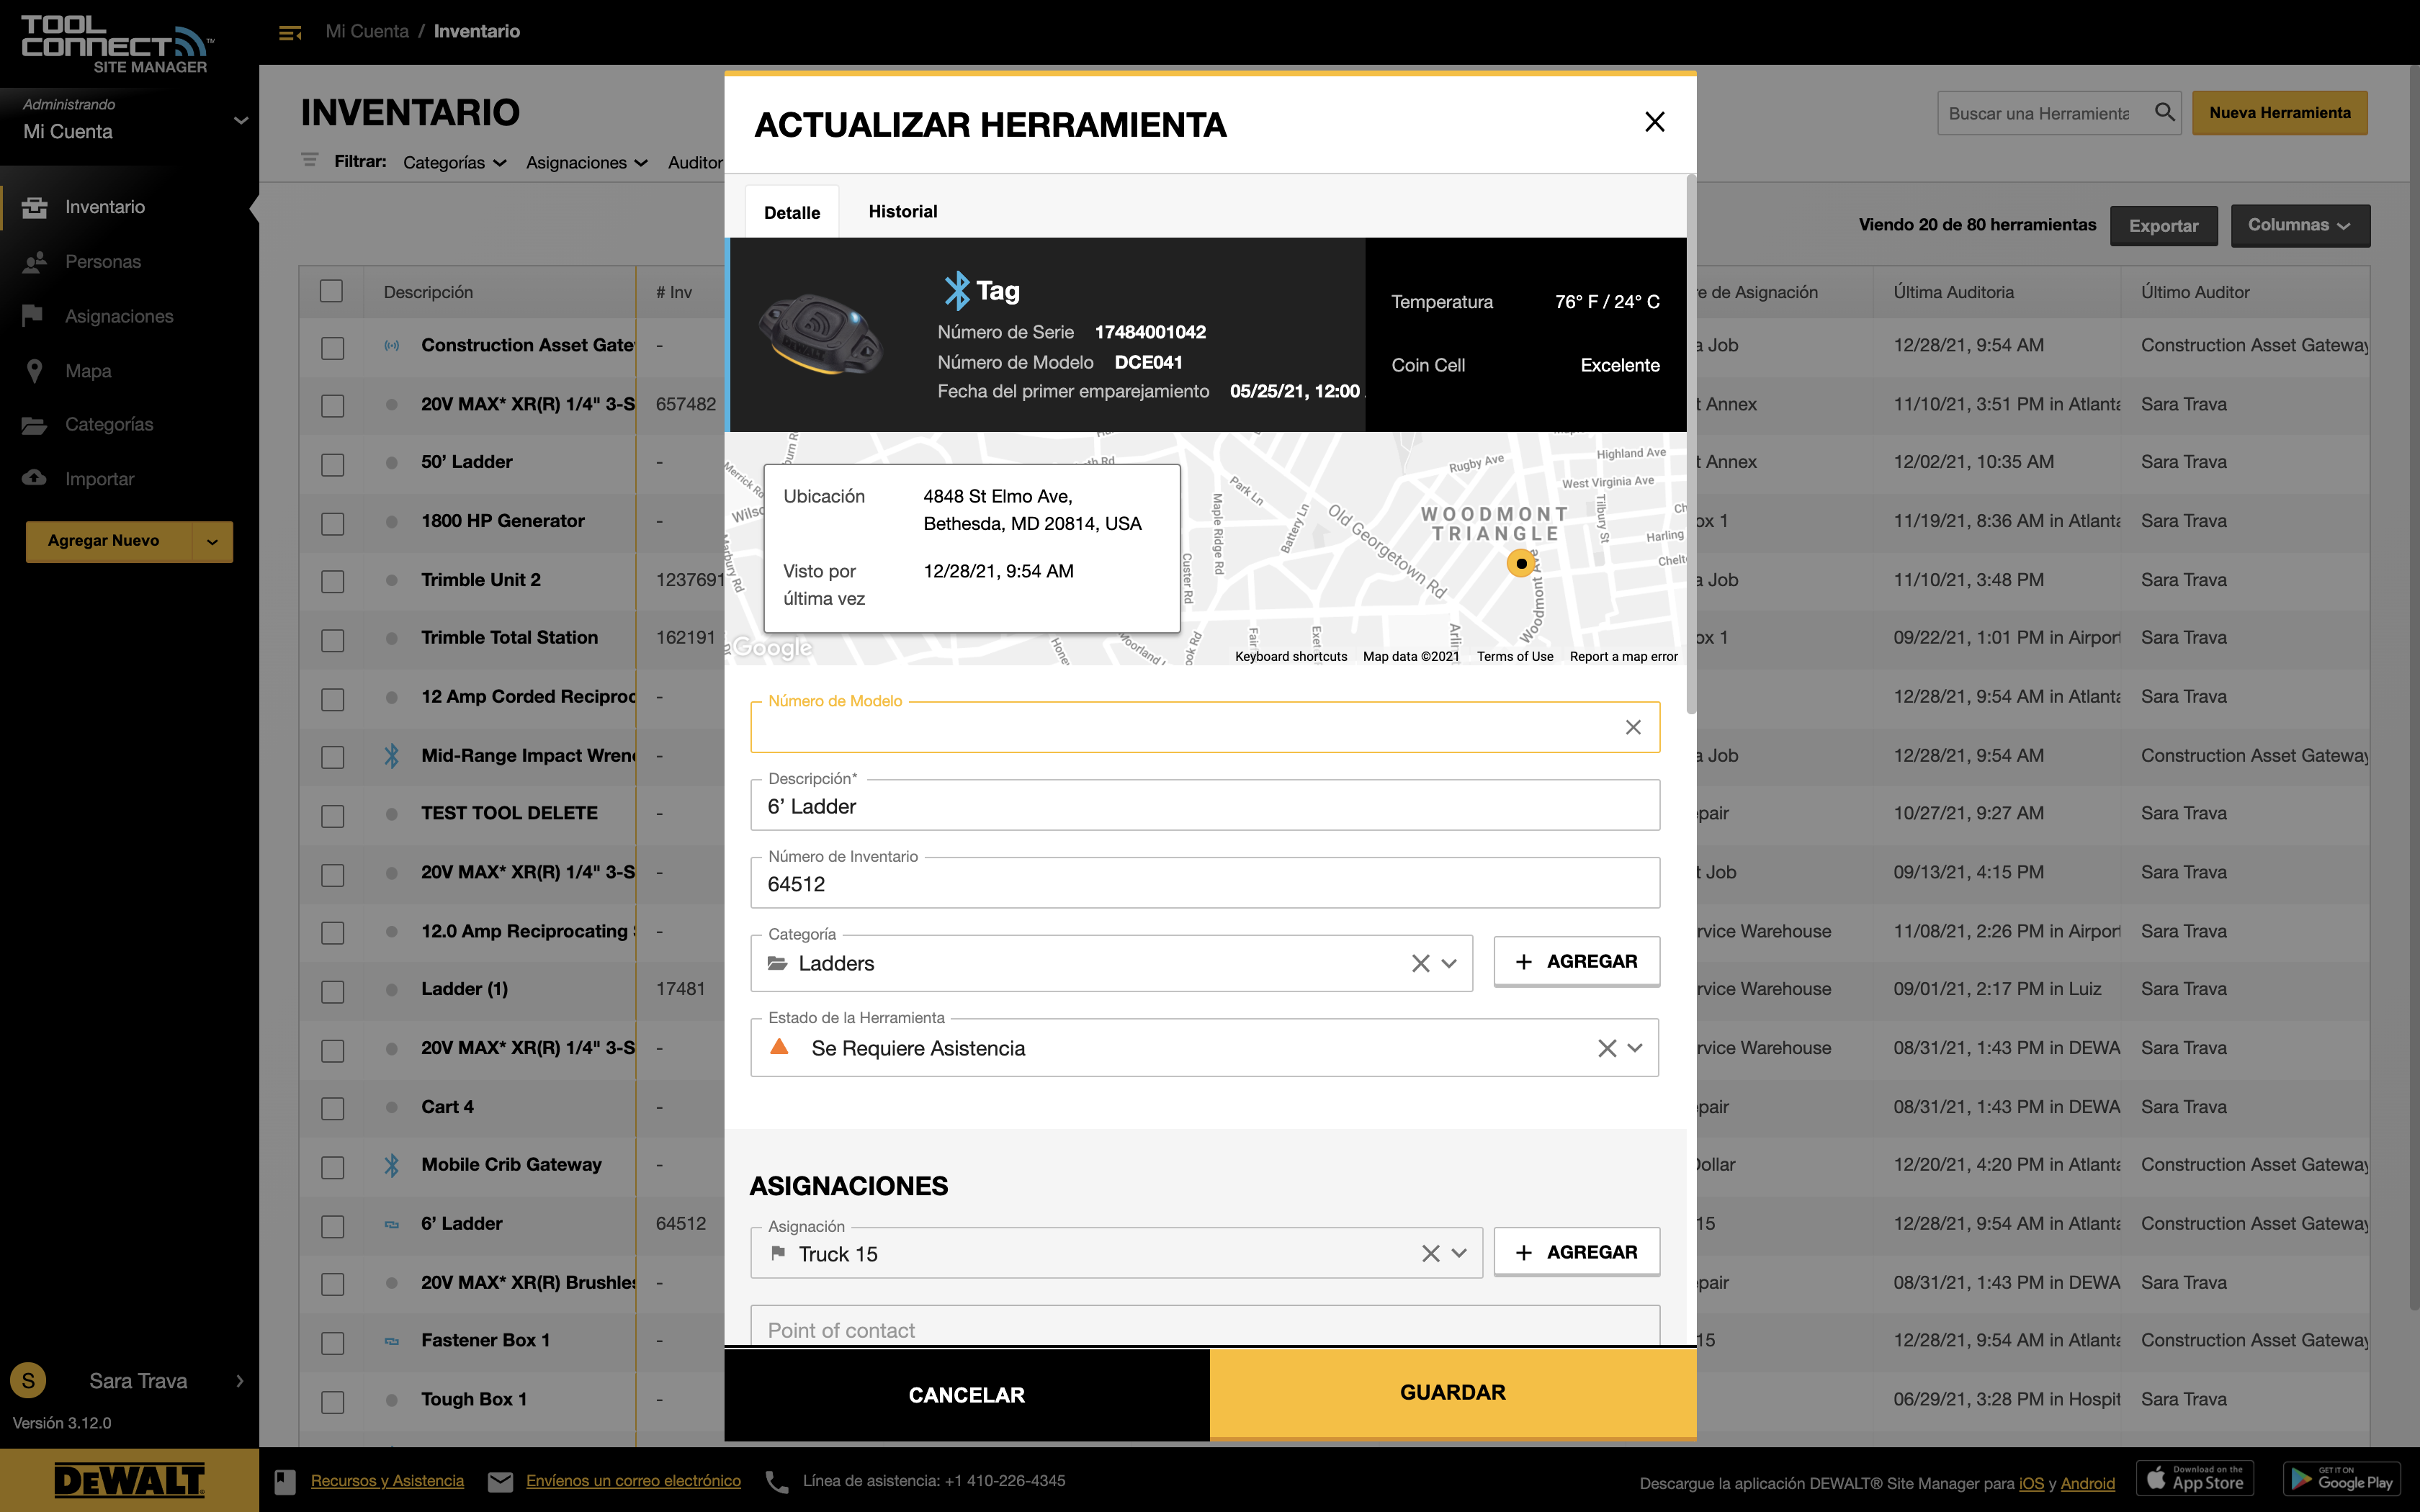
Task: Check the 1800 HP Generator row checkbox
Action: pos(332,524)
